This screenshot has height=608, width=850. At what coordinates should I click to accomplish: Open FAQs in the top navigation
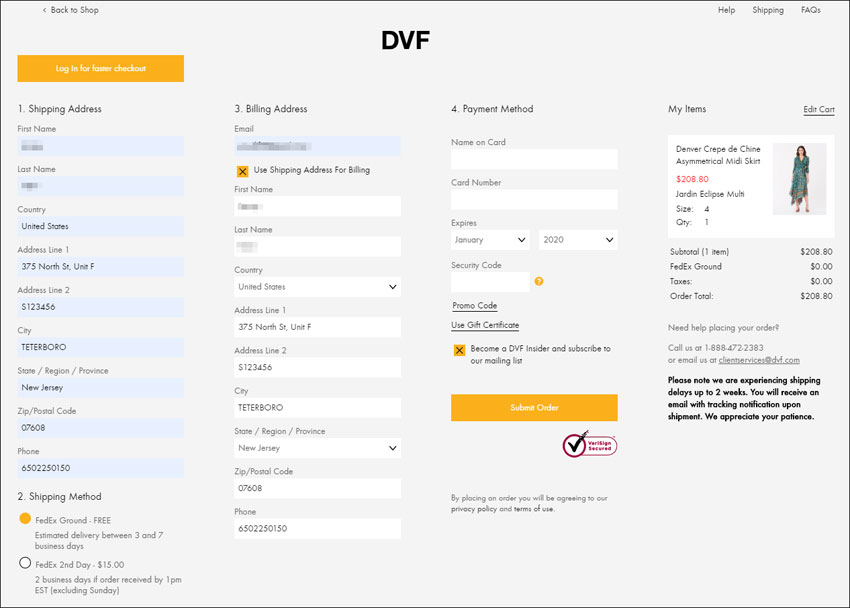click(x=810, y=10)
